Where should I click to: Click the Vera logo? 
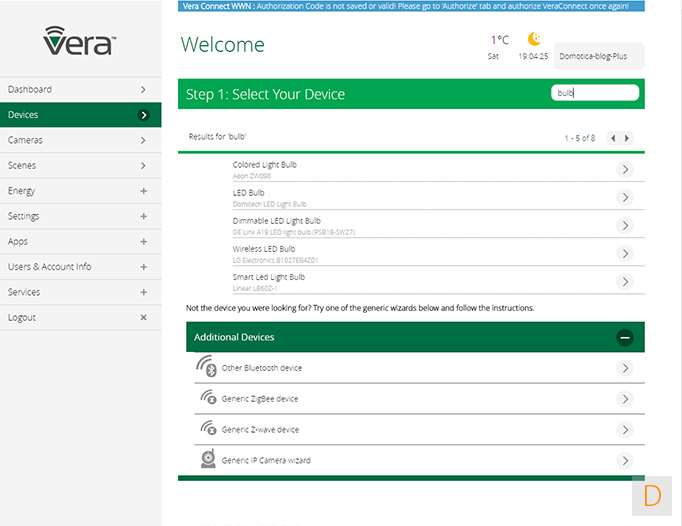tap(80, 41)
